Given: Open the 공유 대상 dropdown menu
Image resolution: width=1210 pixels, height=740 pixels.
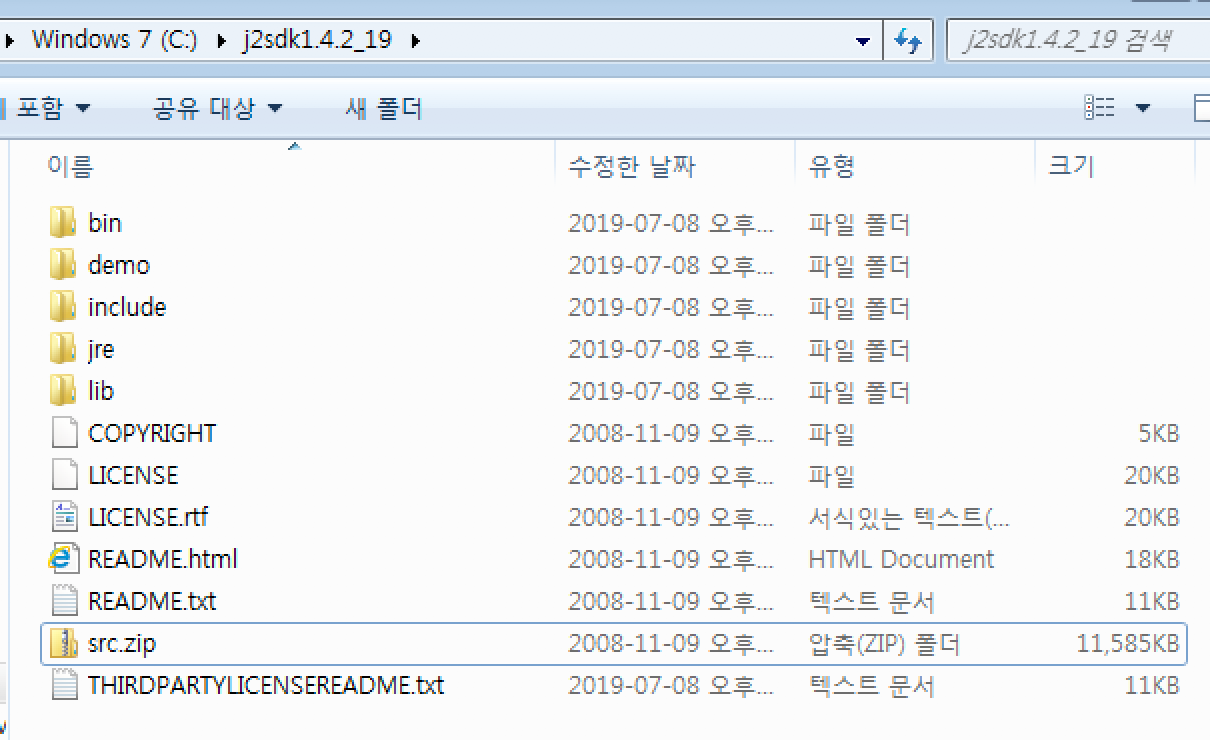Looking at the screenshot, I should [217, 108].
